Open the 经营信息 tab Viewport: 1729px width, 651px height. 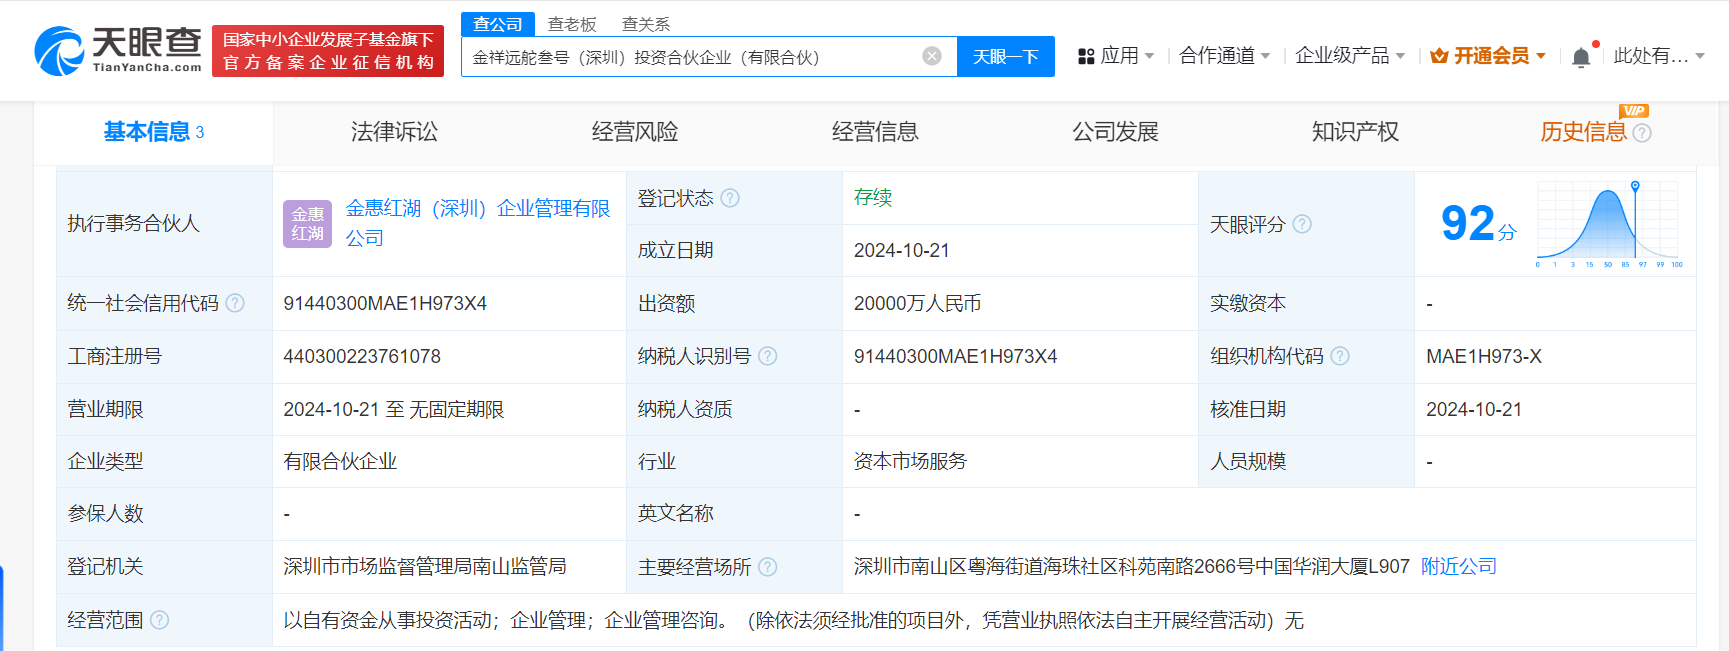[x=875, y=132]
